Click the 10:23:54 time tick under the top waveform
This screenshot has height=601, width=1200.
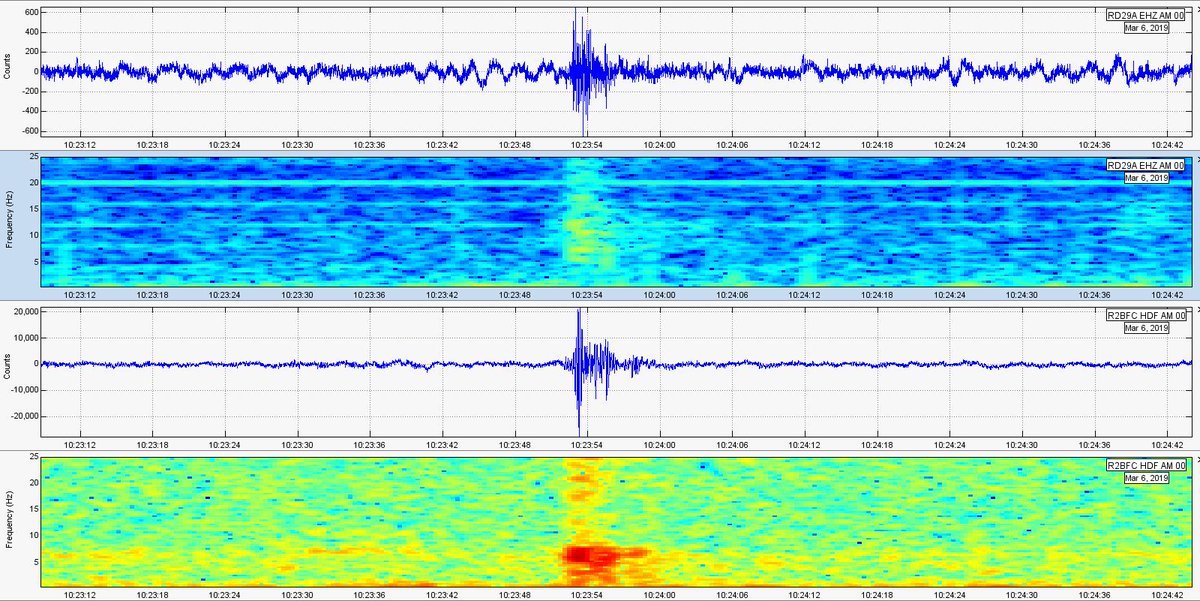tap(587, 145)
